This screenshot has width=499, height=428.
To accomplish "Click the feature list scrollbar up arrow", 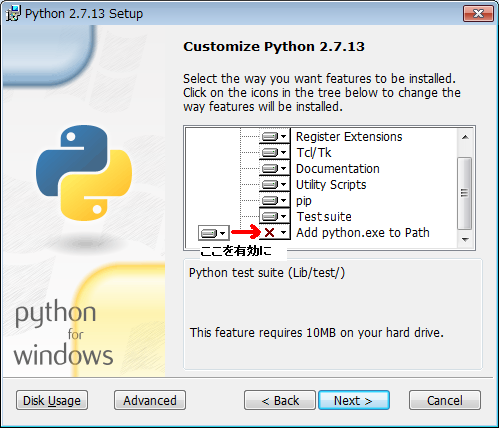I will pos(465,137).
